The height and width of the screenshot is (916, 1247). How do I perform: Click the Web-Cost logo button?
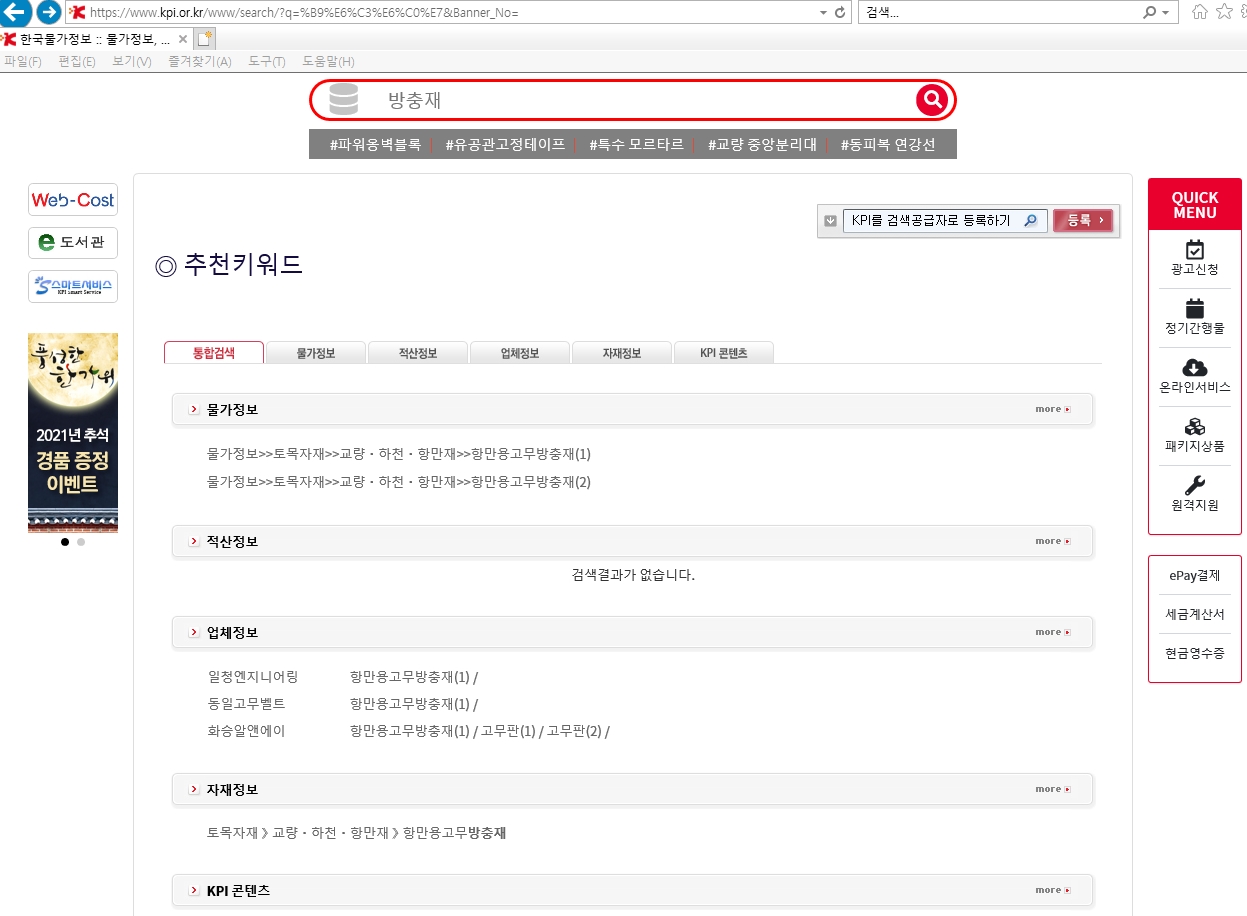[73, 200]
